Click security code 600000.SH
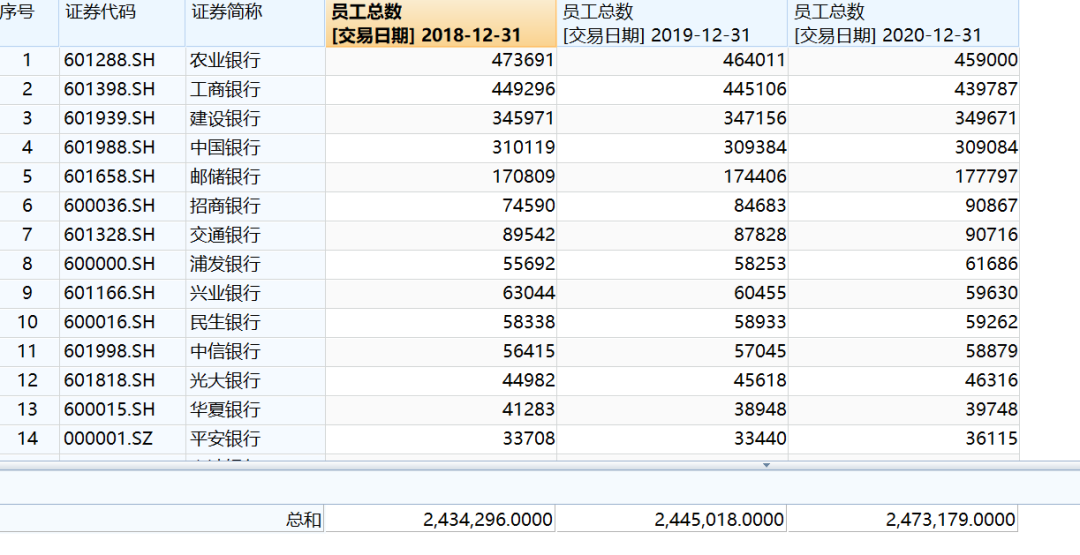Screen dimensions: 1080x555 point(110,263)
